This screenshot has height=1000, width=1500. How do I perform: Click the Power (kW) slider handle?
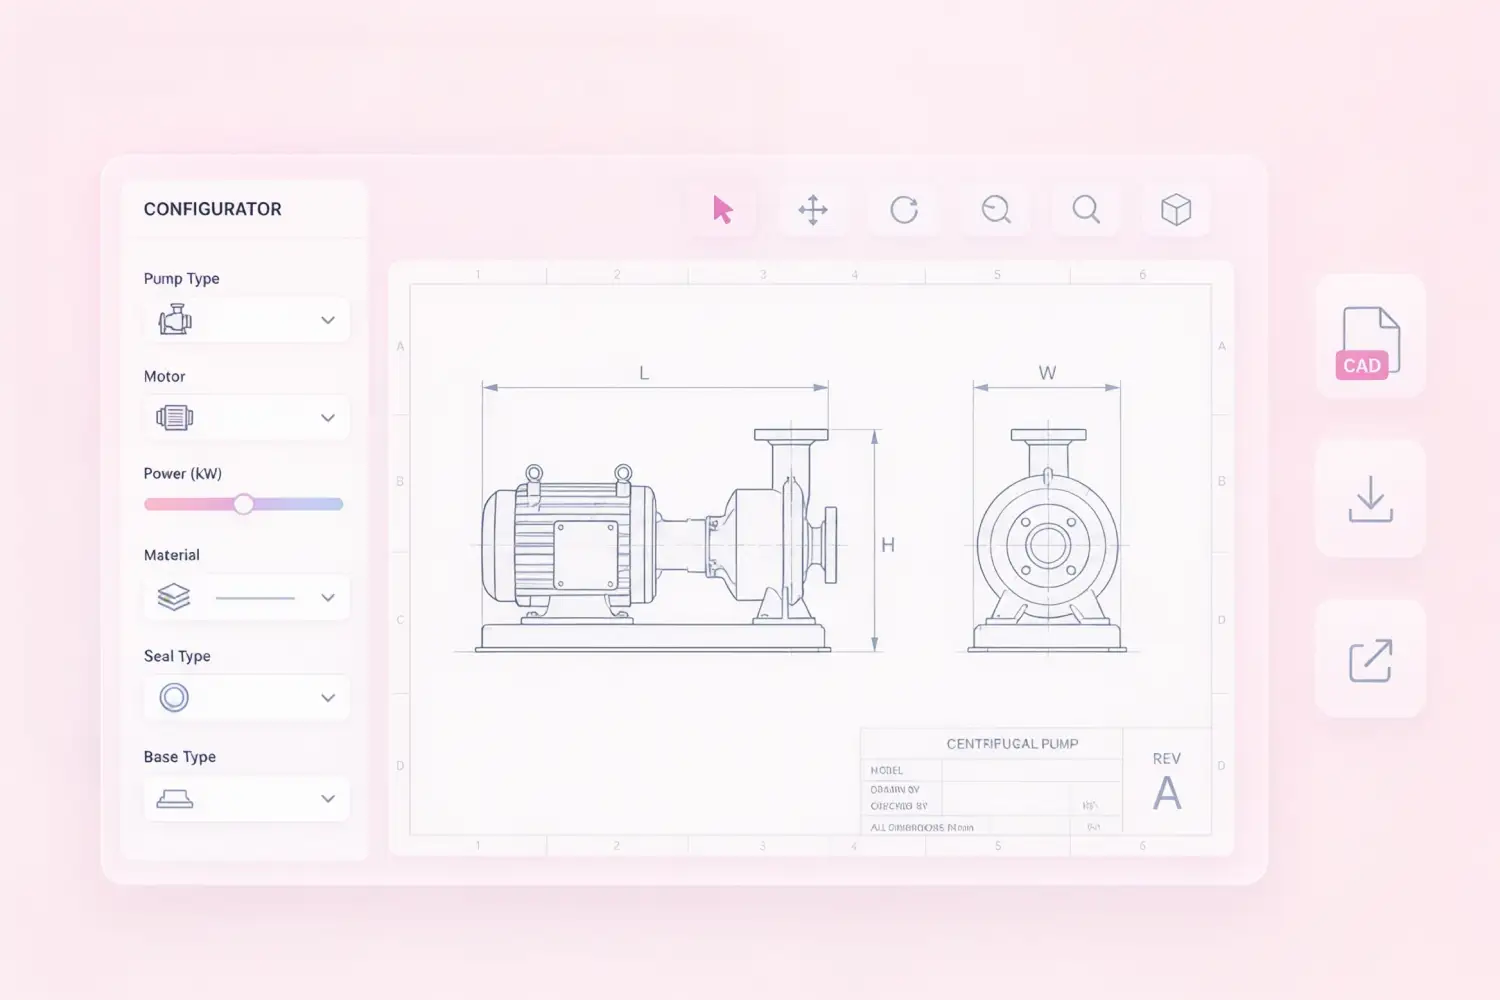tap(243, 504)
